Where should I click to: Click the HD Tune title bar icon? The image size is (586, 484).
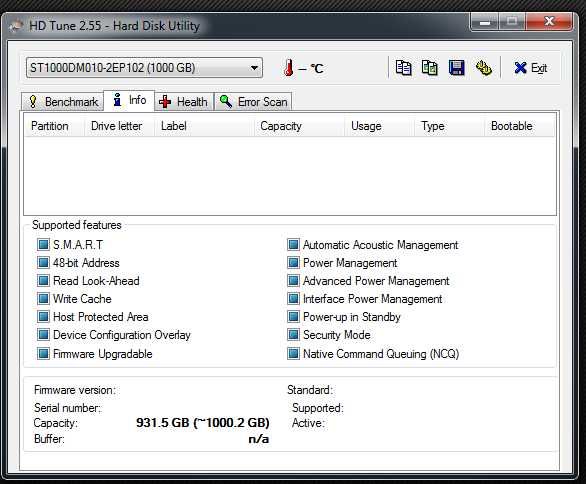[x=16, y=25]
